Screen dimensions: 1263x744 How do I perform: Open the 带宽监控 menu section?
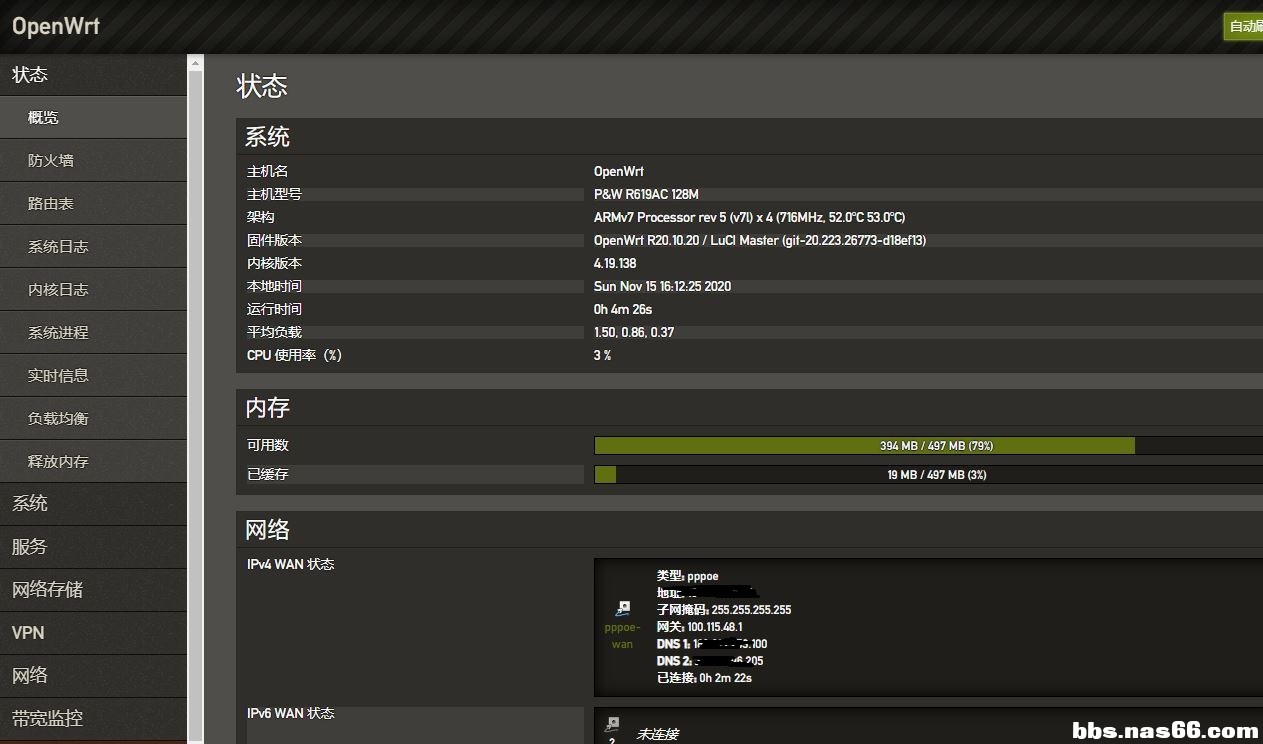pyautogui.click(x=47, y=719)
